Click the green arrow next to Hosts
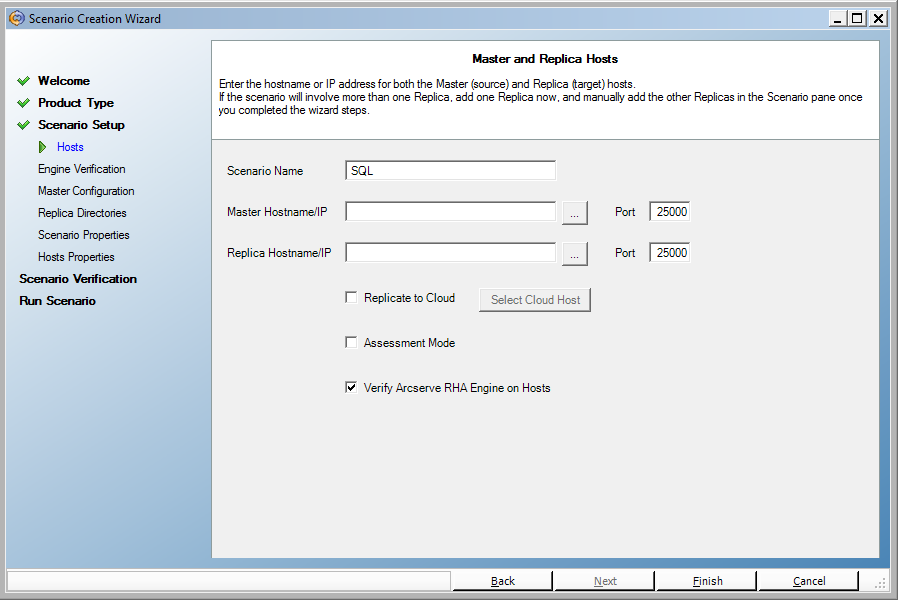Image resolution: width=898 pixels, height=600 pixels. point(42,147)
